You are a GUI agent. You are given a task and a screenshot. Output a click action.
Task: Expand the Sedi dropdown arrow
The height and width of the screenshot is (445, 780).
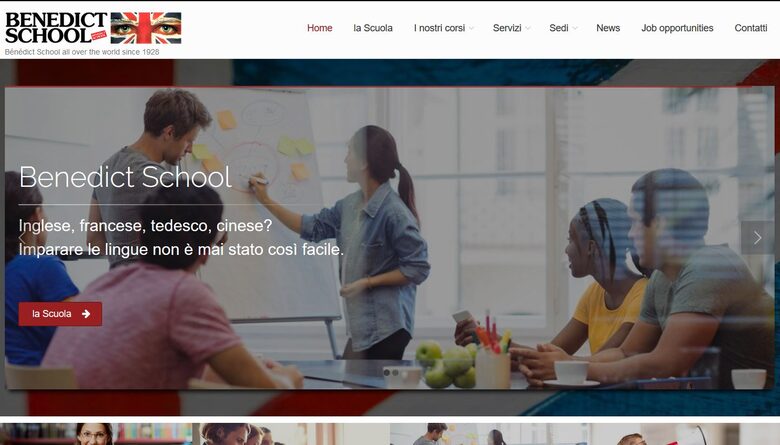575,28
